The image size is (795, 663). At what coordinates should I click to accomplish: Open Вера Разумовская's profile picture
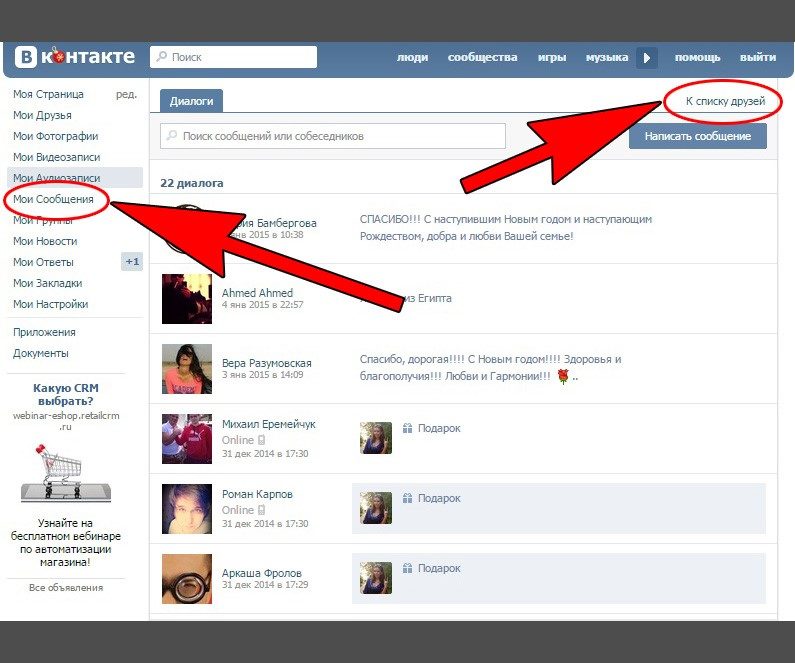click(187, 369)
